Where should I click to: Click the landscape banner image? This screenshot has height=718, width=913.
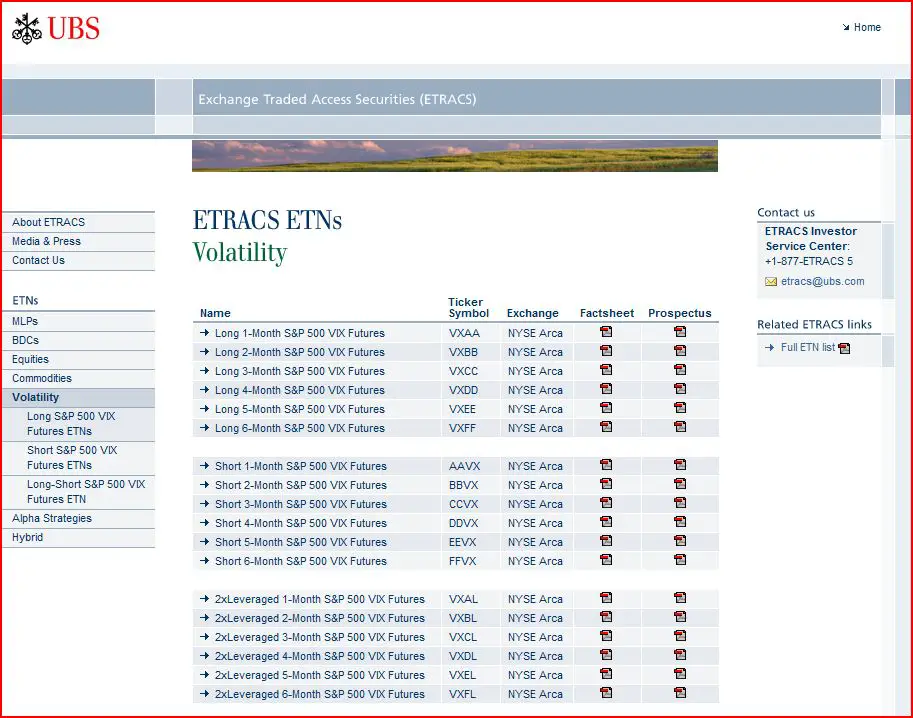(455, 156)
